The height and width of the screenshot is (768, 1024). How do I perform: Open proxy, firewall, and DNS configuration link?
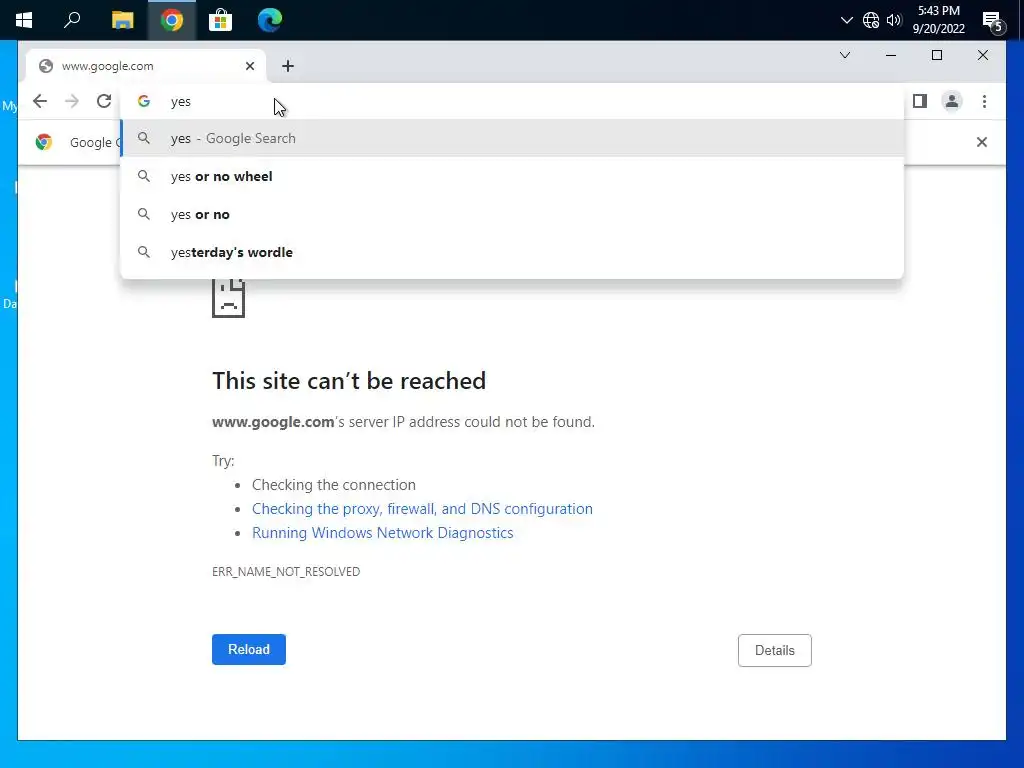click(422, 509)
